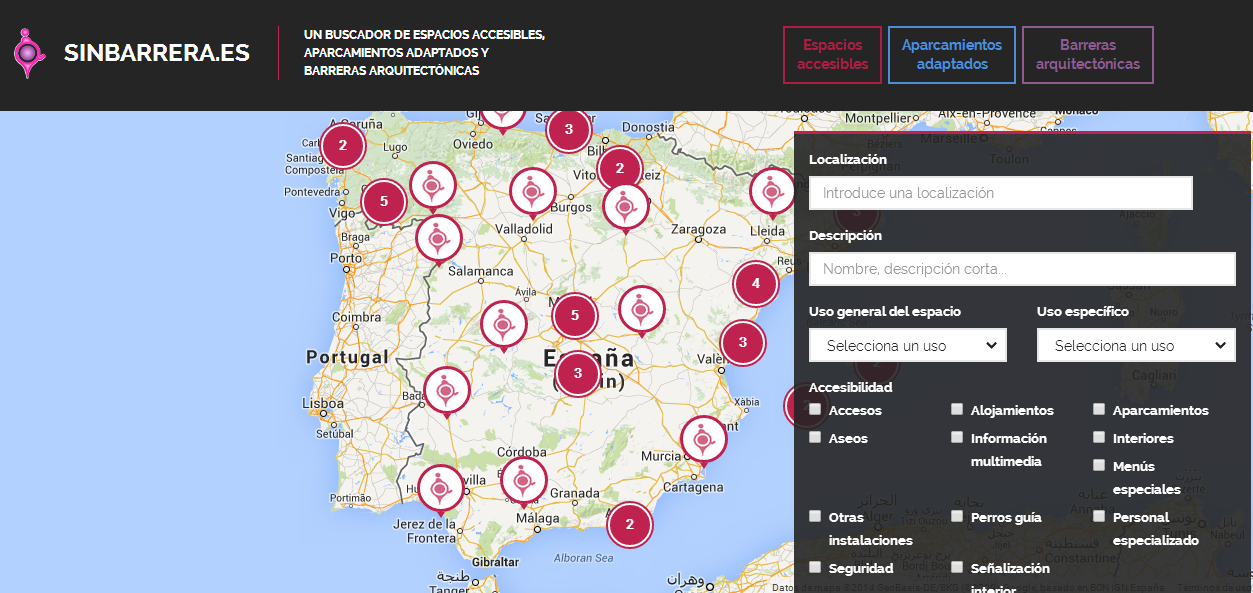The width and height of the screenshot is (1253, 593).
Task: Select the wheelchair pin near Oviedo
Action: pyautogui.click(x=503, y=118)
